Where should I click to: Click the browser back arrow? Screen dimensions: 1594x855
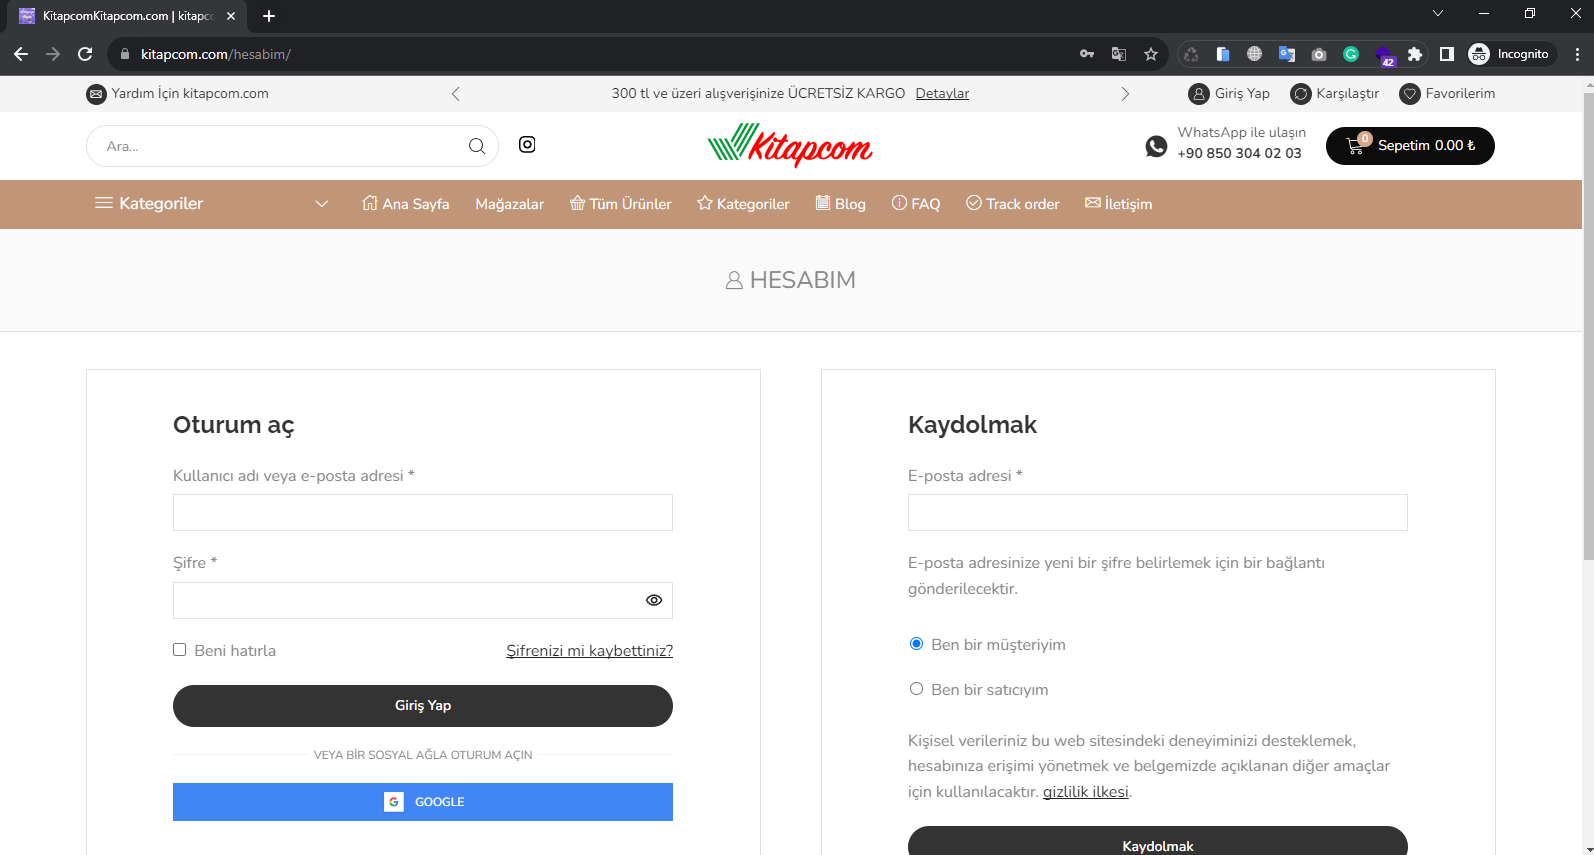[x=21, y=54]
